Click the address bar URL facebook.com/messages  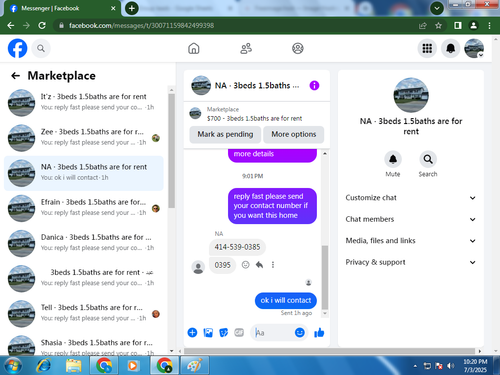tap(142, 25)
